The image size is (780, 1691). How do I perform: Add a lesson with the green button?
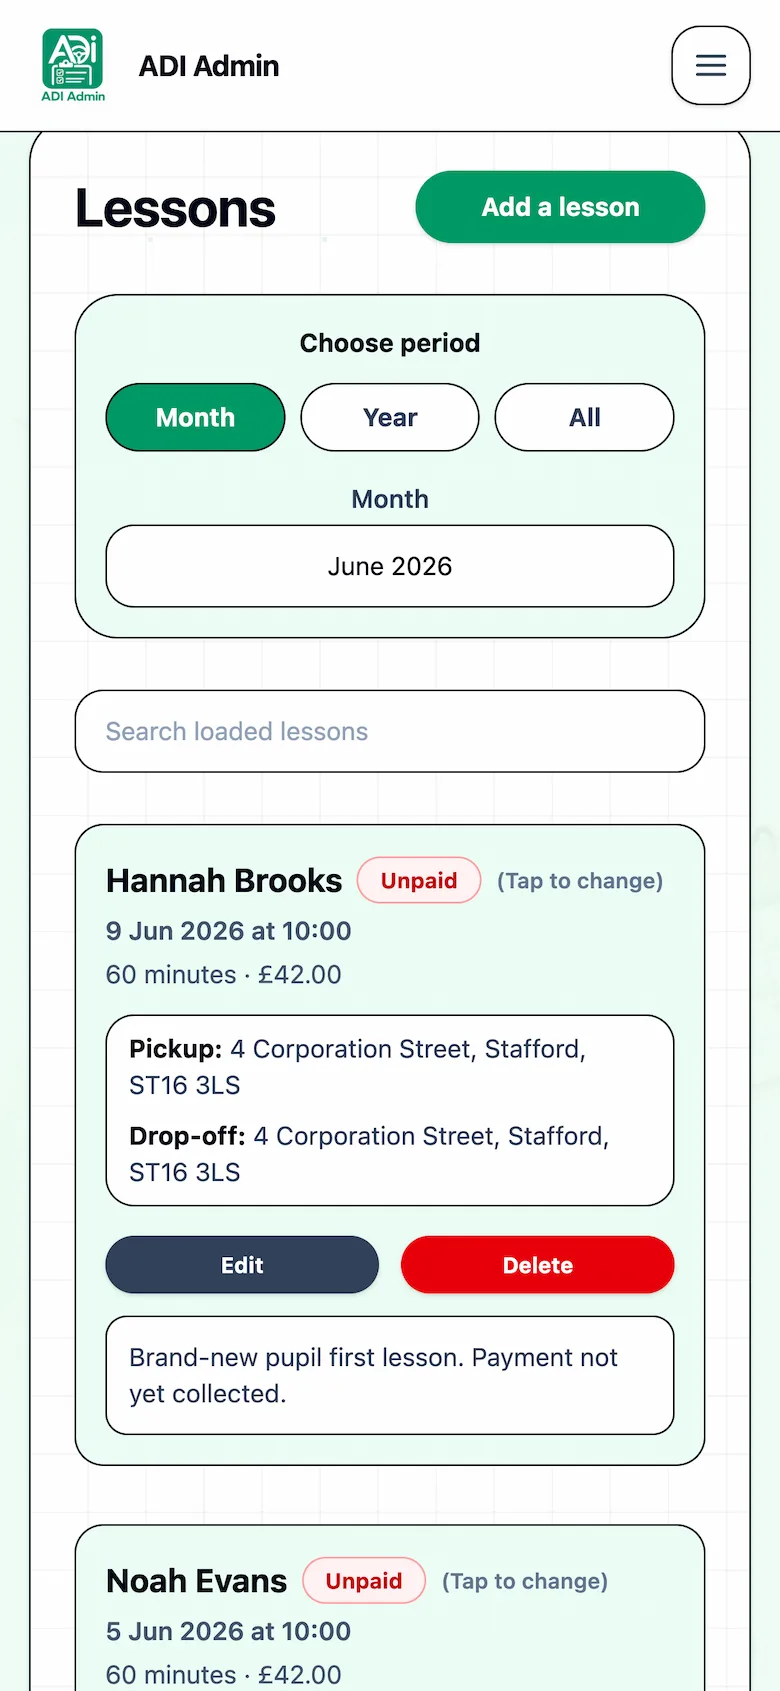[560, 207]
